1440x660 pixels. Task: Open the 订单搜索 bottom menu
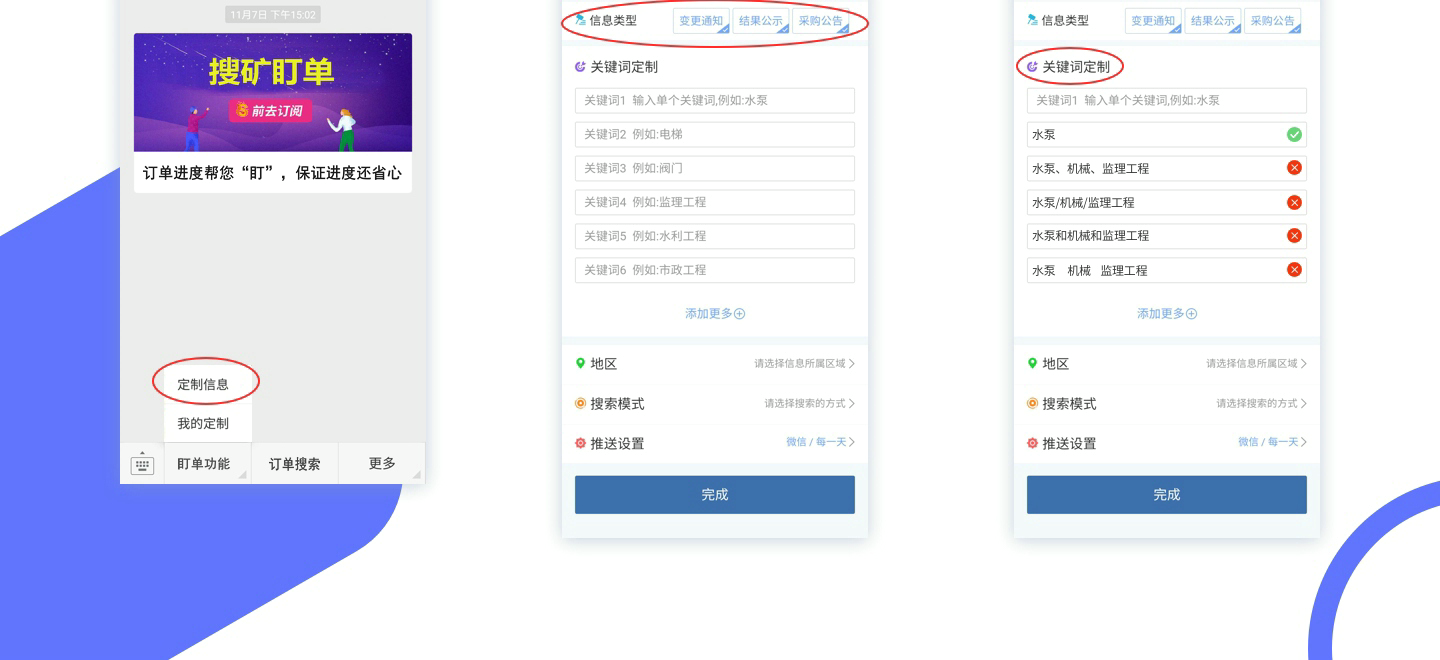(295, 464)
